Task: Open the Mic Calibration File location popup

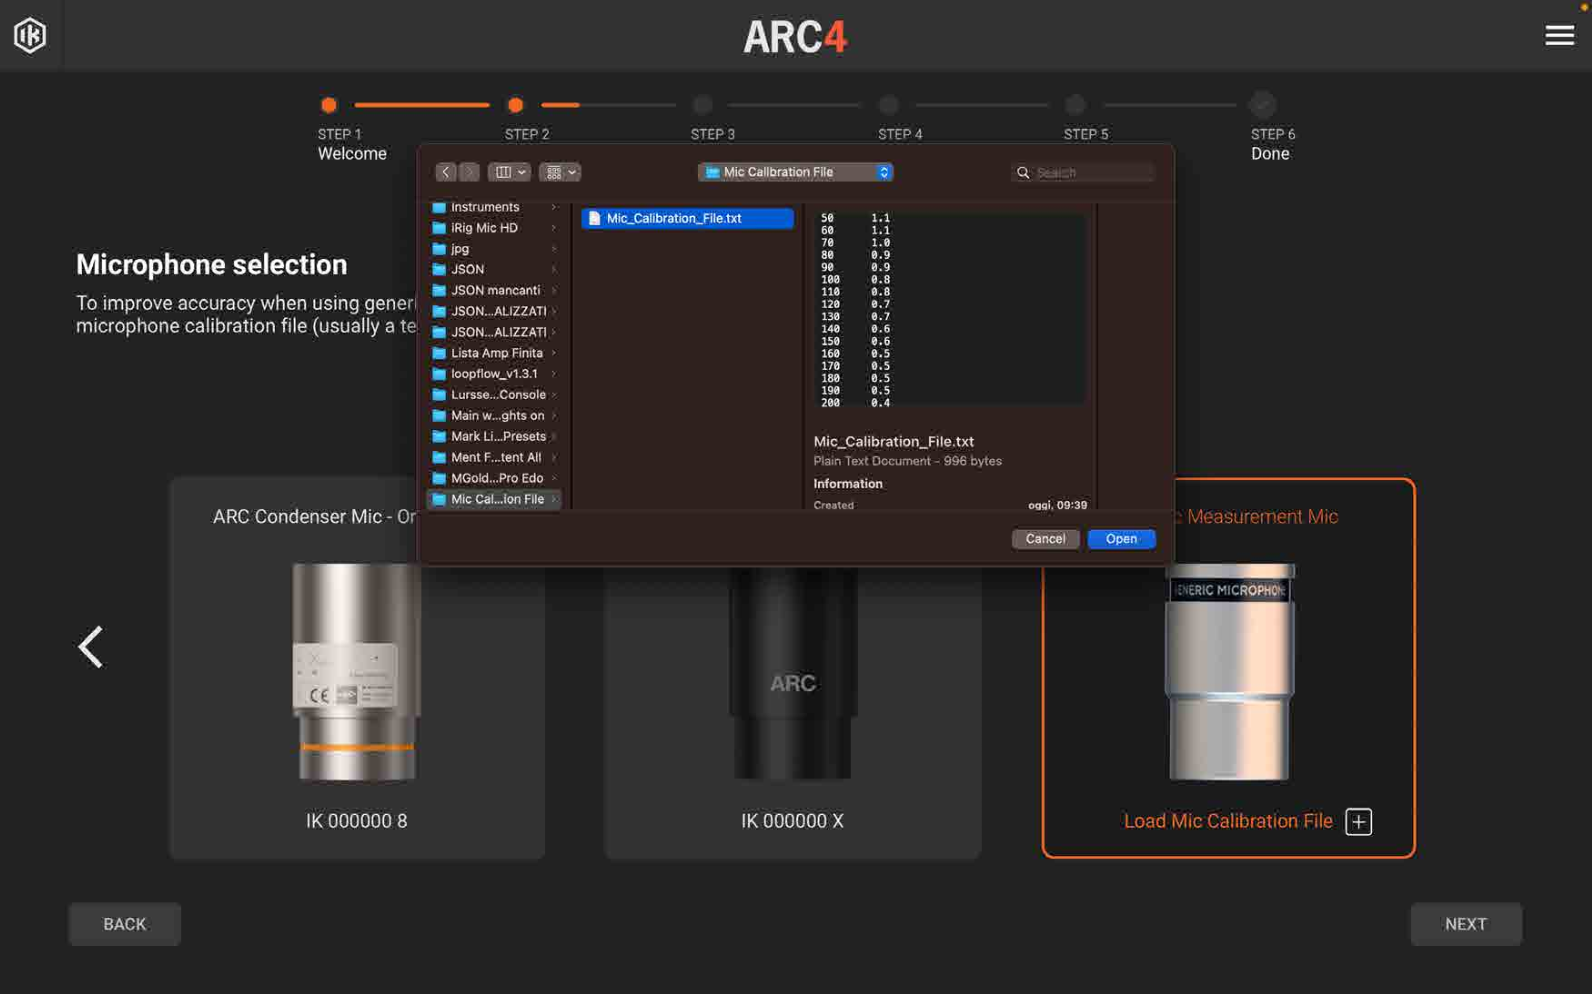Action: click(795, 172)
